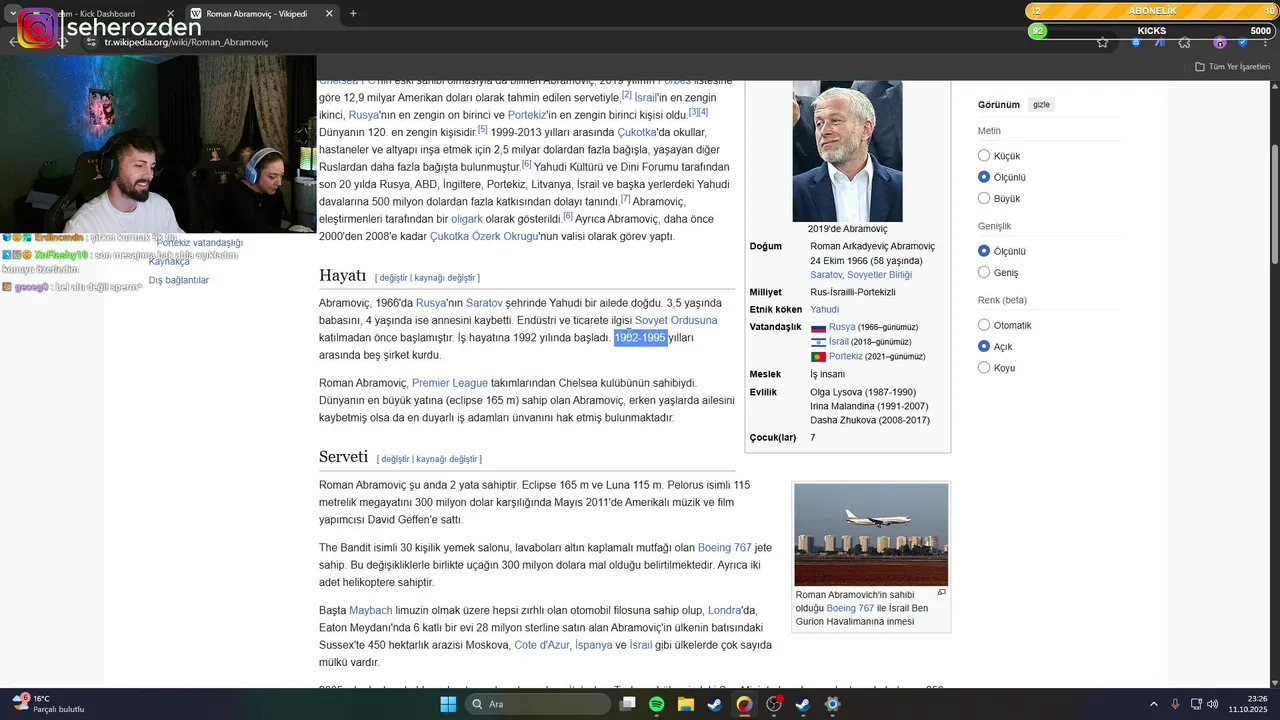The height and width of the screenshot is (720, 1280).
Task: Click kaynağı değiştir next to Hayatı heading
Action: [x=445, y=278]
